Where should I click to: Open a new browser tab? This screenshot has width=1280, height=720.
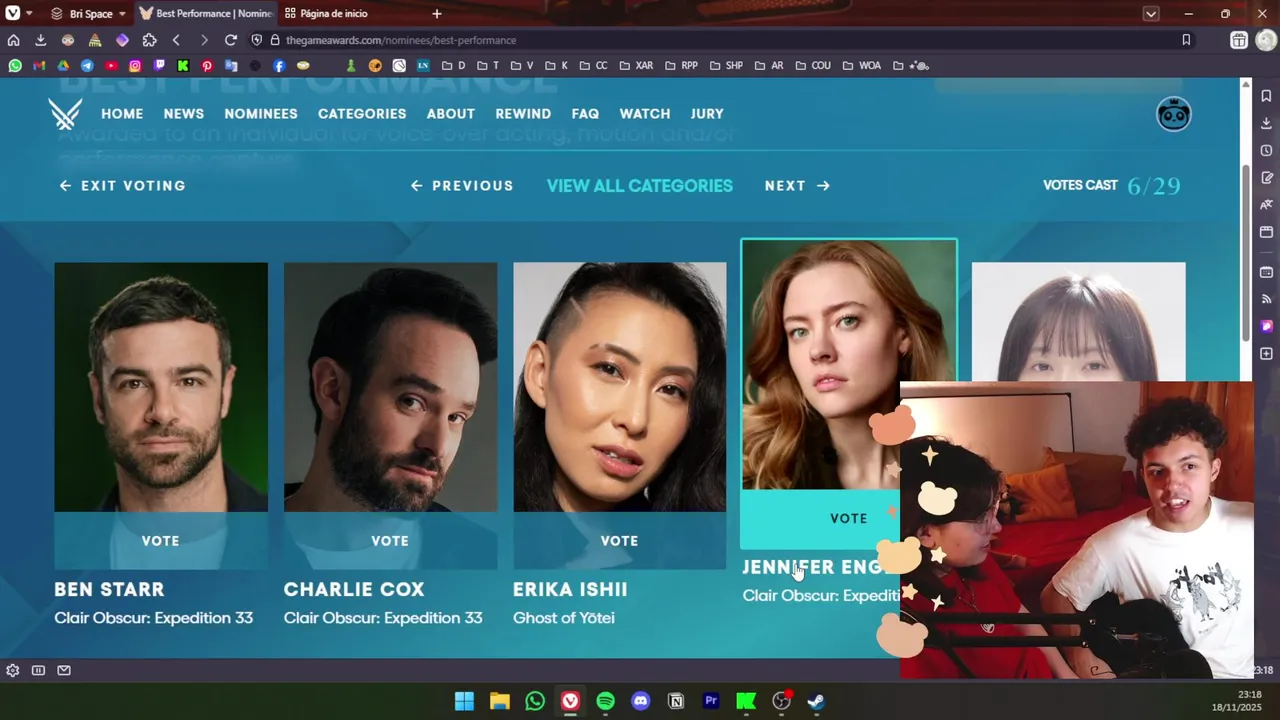[437, 14]
